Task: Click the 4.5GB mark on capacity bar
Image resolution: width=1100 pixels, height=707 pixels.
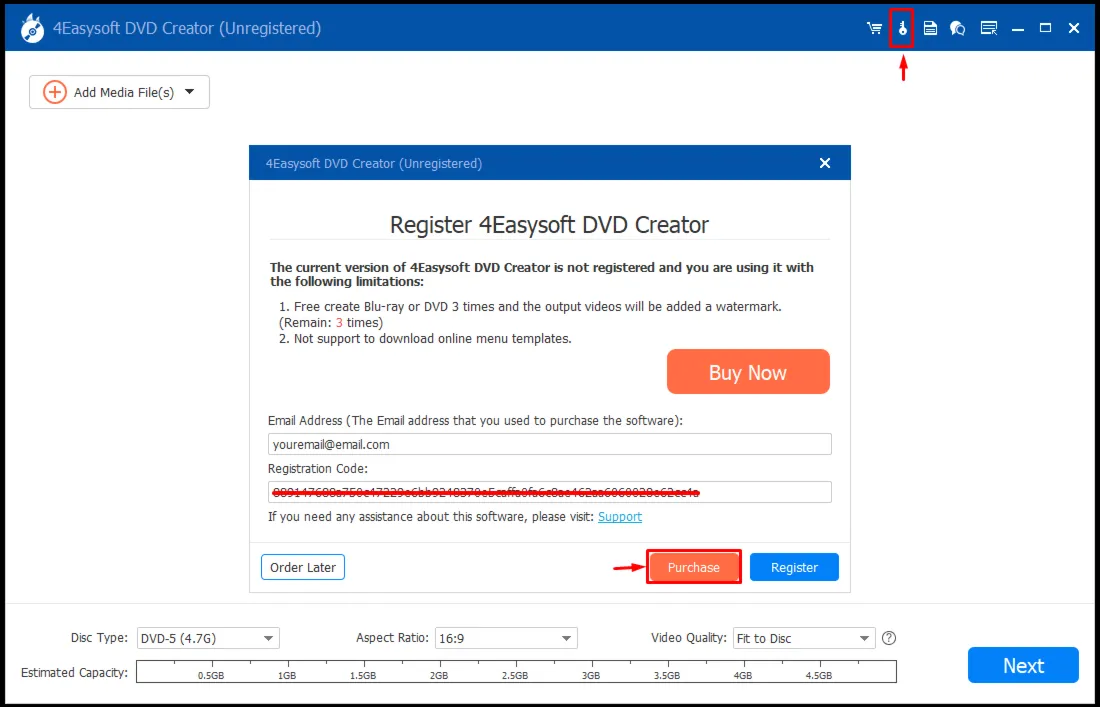Action: point(819,675)
